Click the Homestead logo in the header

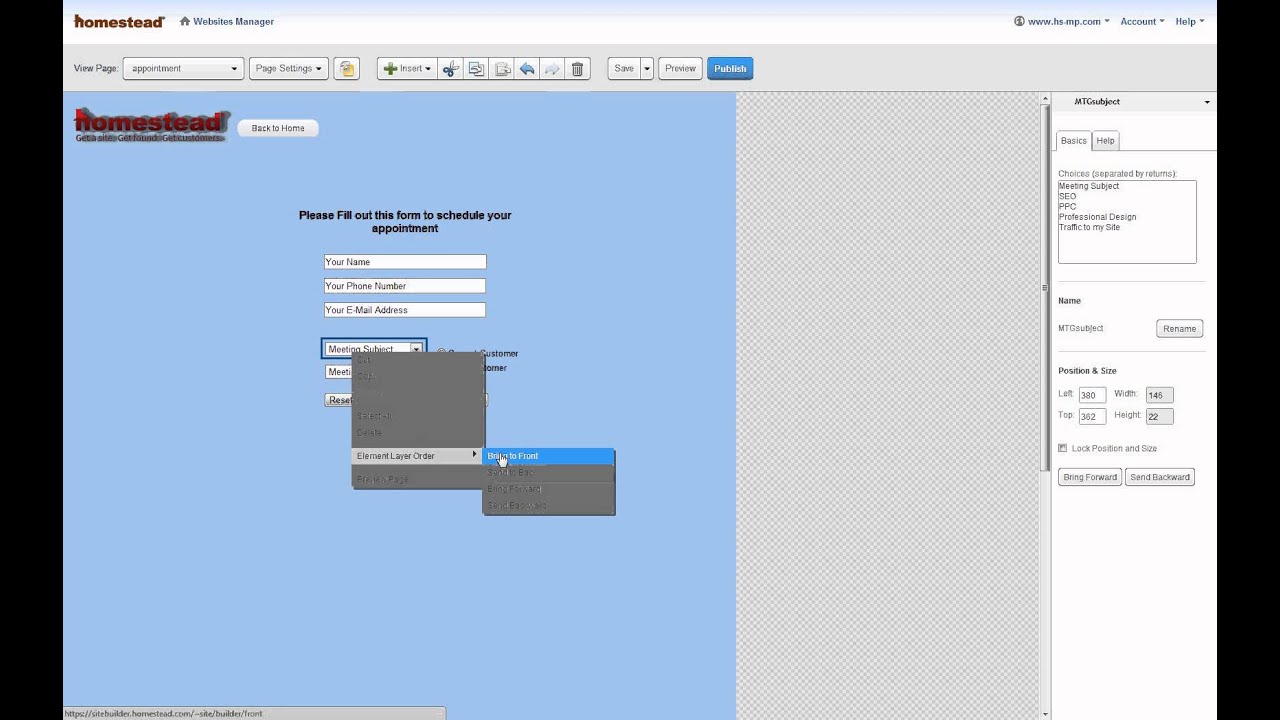pyautogui.click(x=119, y=21)
